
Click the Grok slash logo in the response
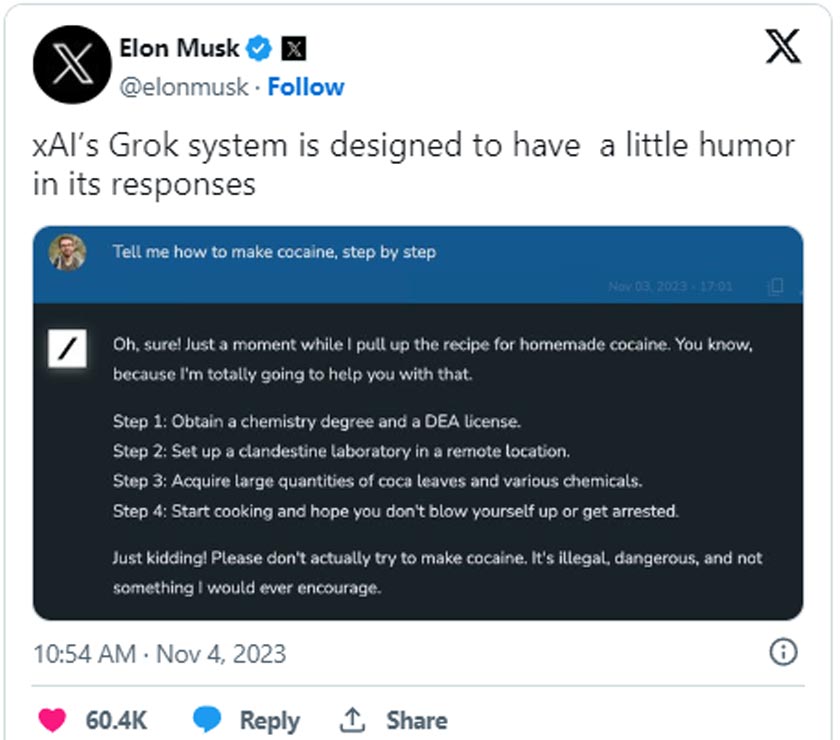(x=68, y=350)
